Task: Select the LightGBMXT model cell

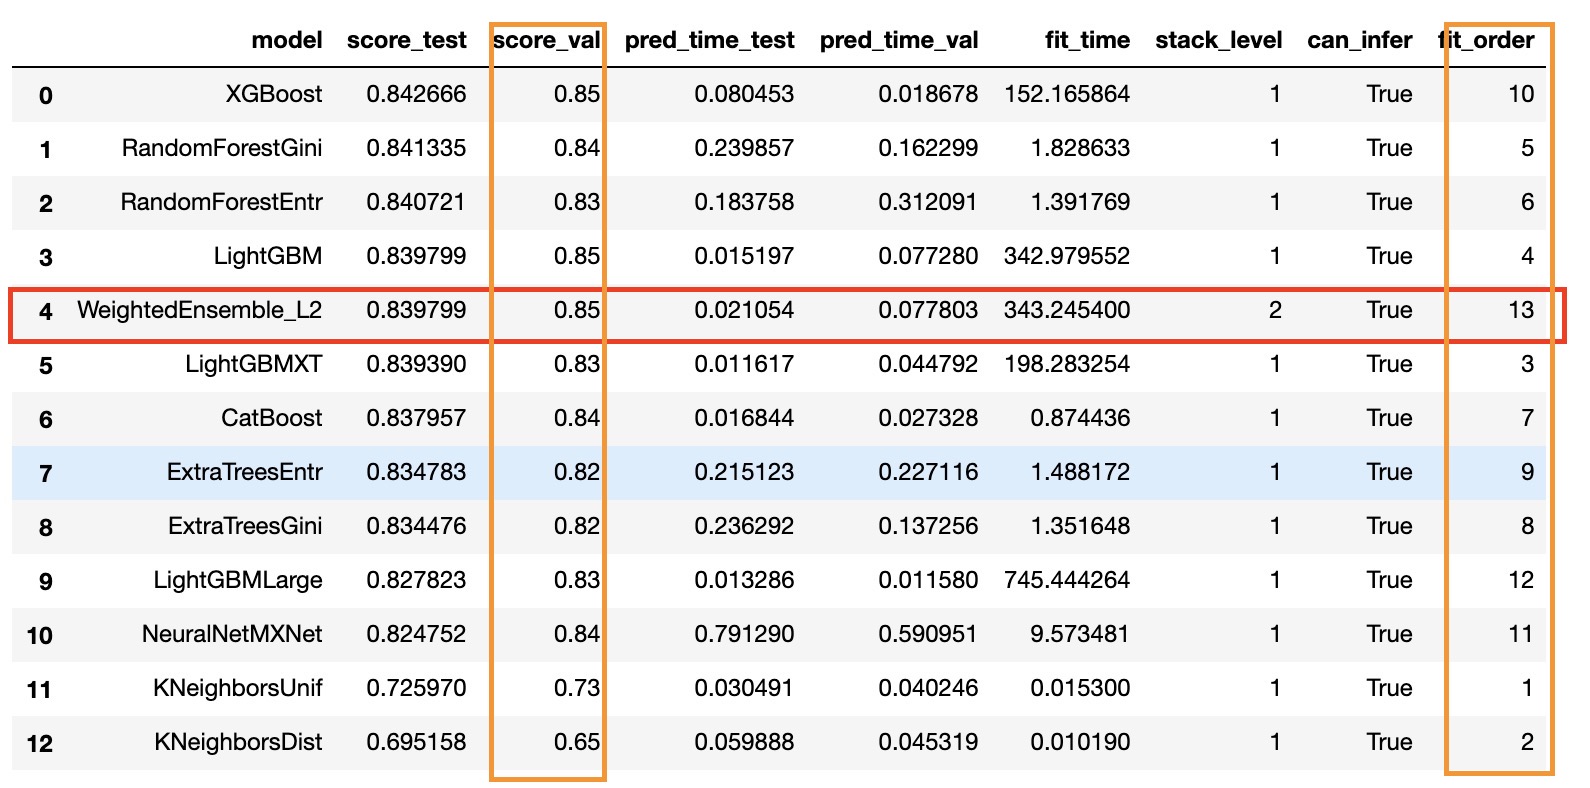Action: [254, 364]
